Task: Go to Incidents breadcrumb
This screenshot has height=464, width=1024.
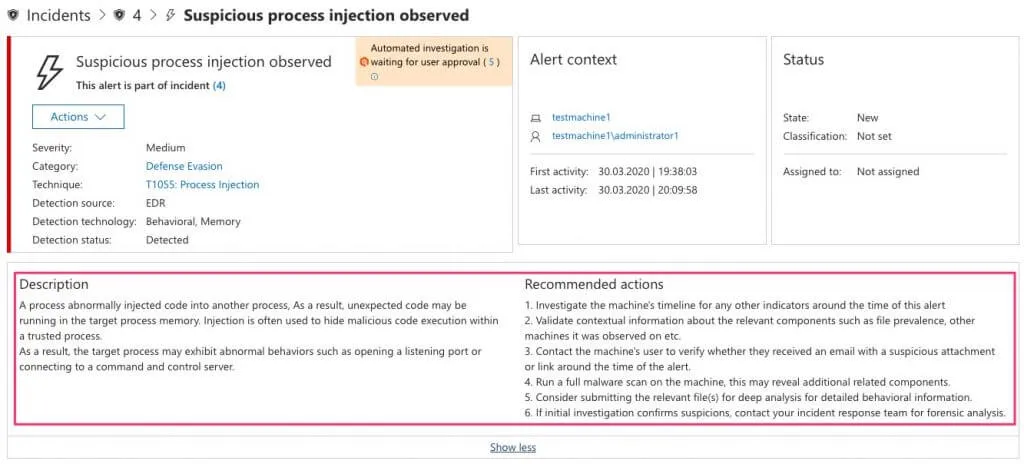Action: coord(59,16)
